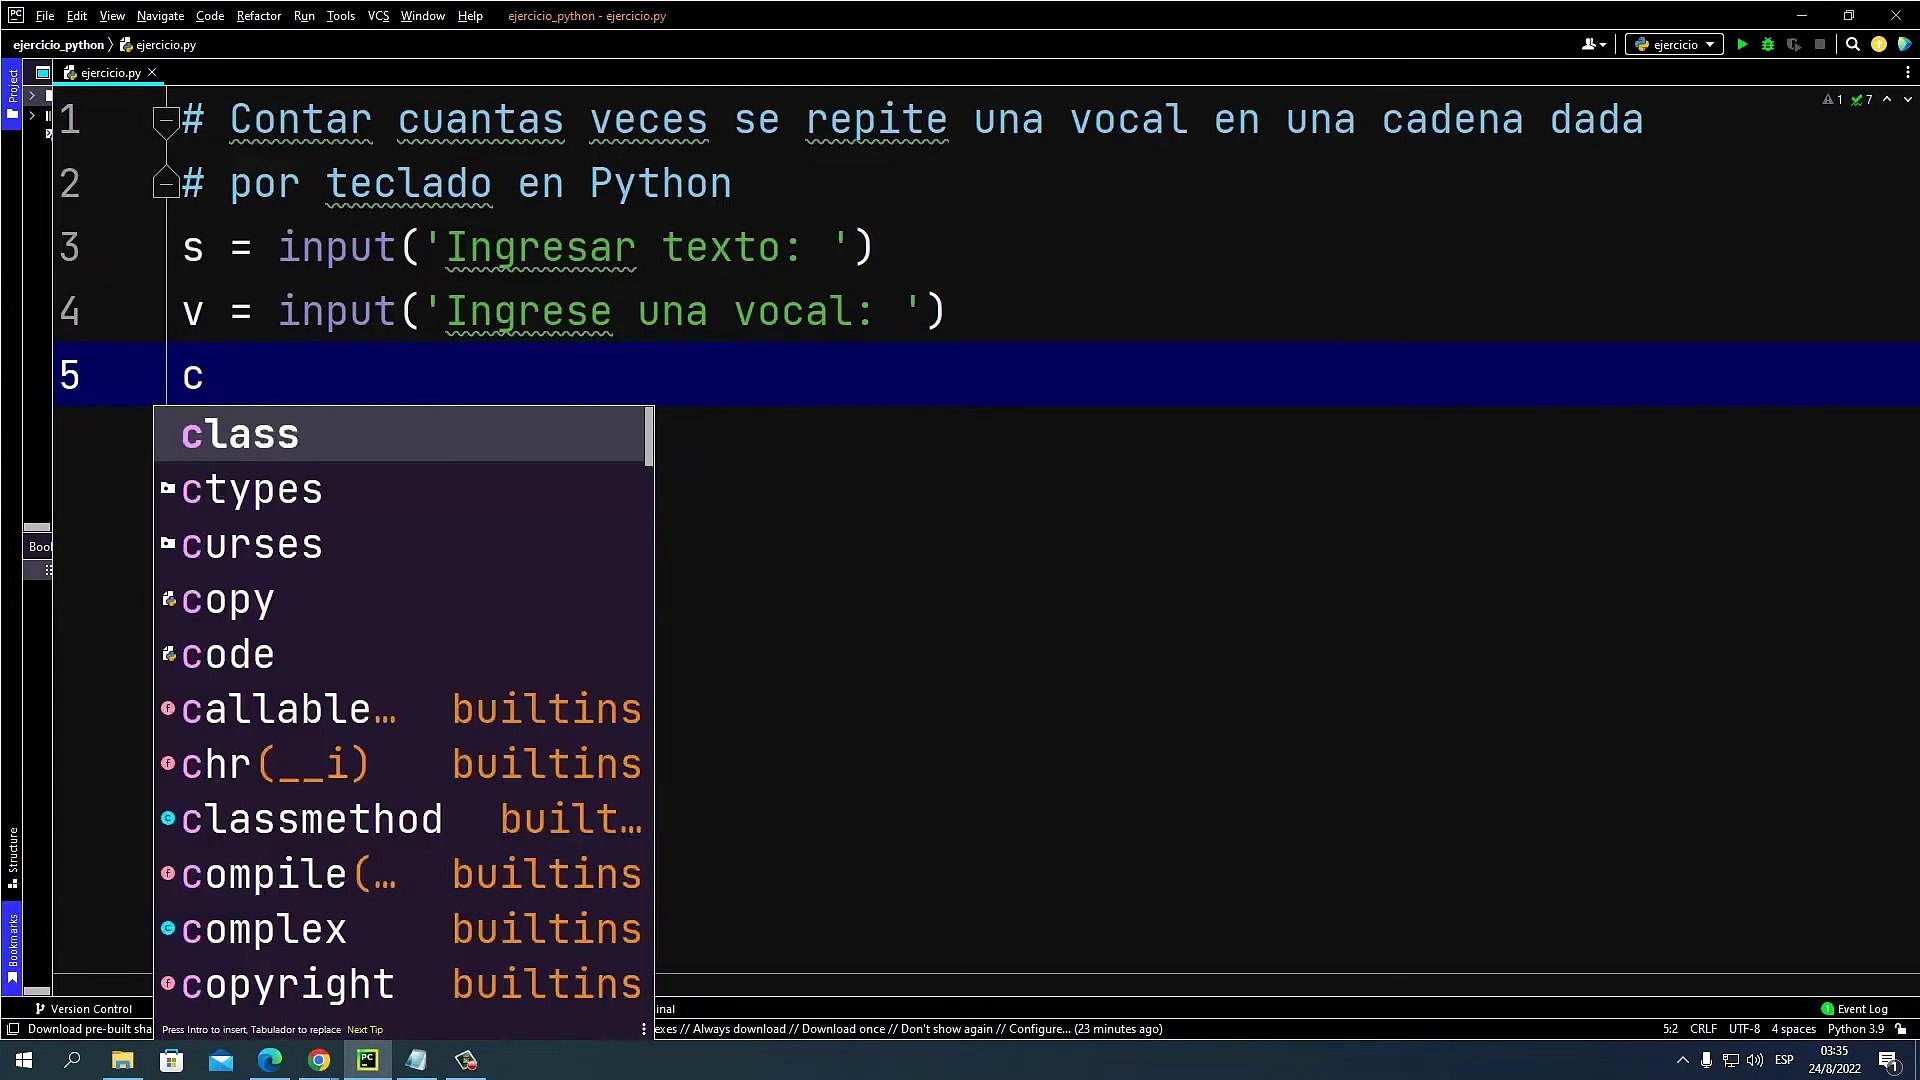1920x1080 pixels.
Task: Select the ejercicio.py editor tab
Action: 110,72
